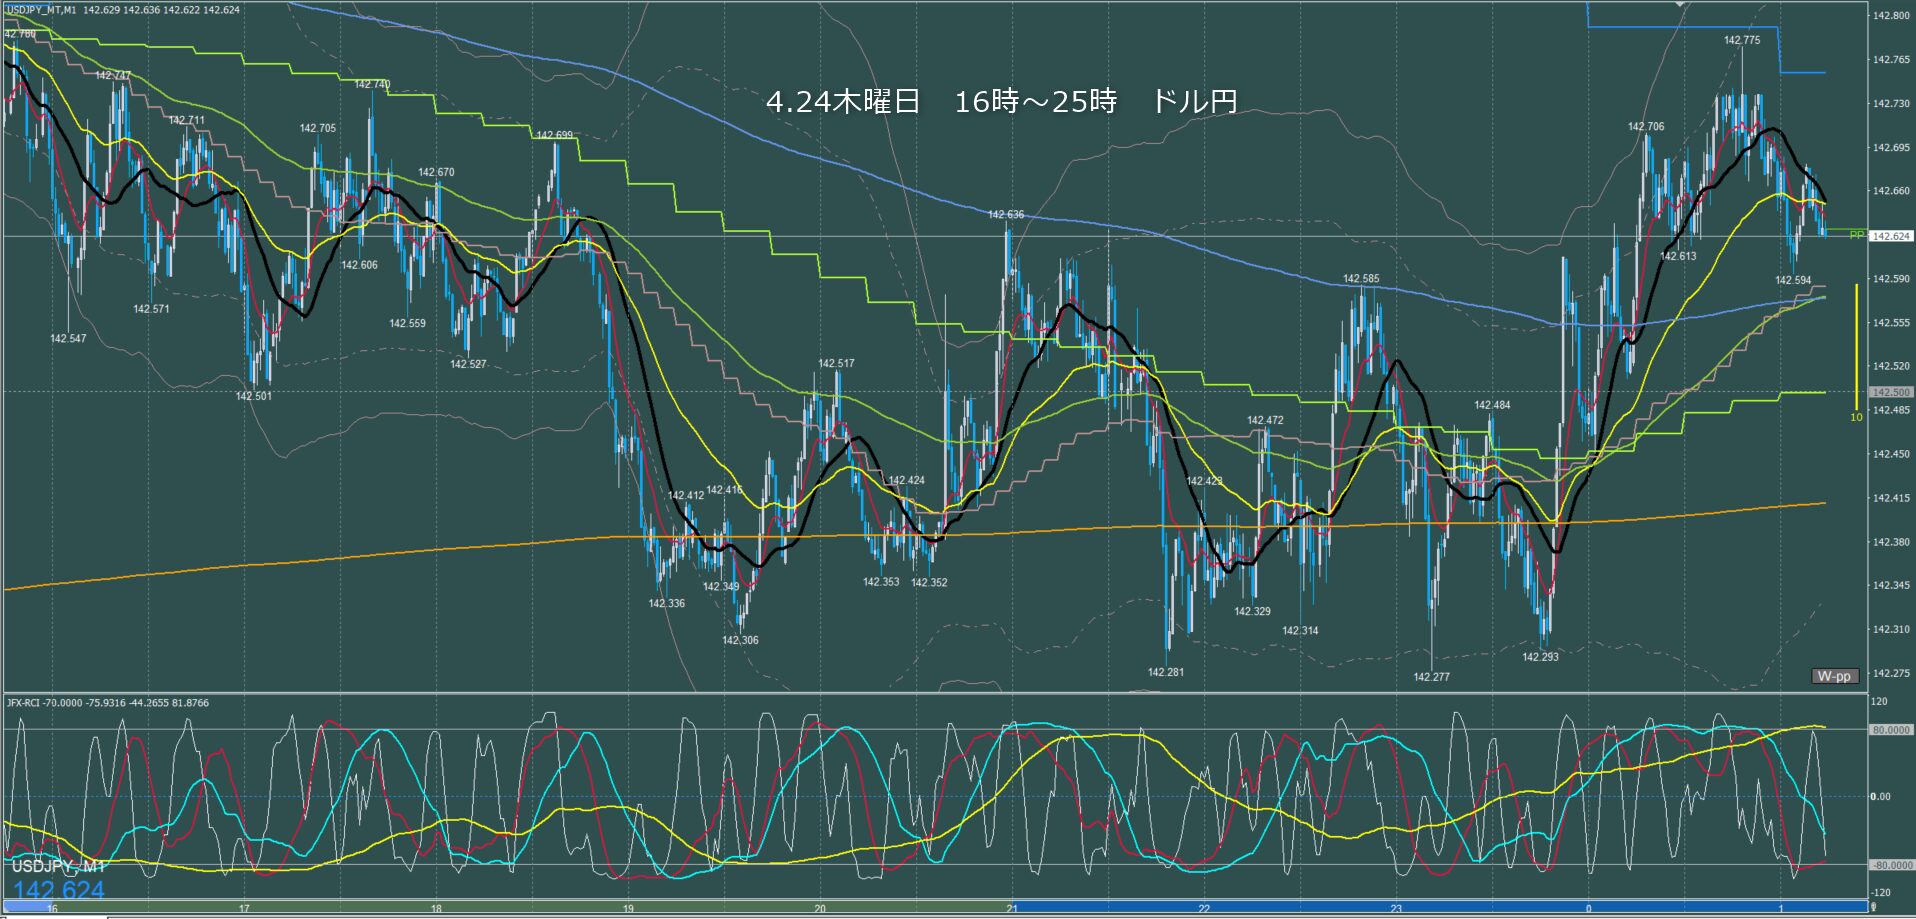The height and width of the screenshot is (919, 1916).
Task: Click the 19 hour marker on the timeline
Action: point(628,909)
